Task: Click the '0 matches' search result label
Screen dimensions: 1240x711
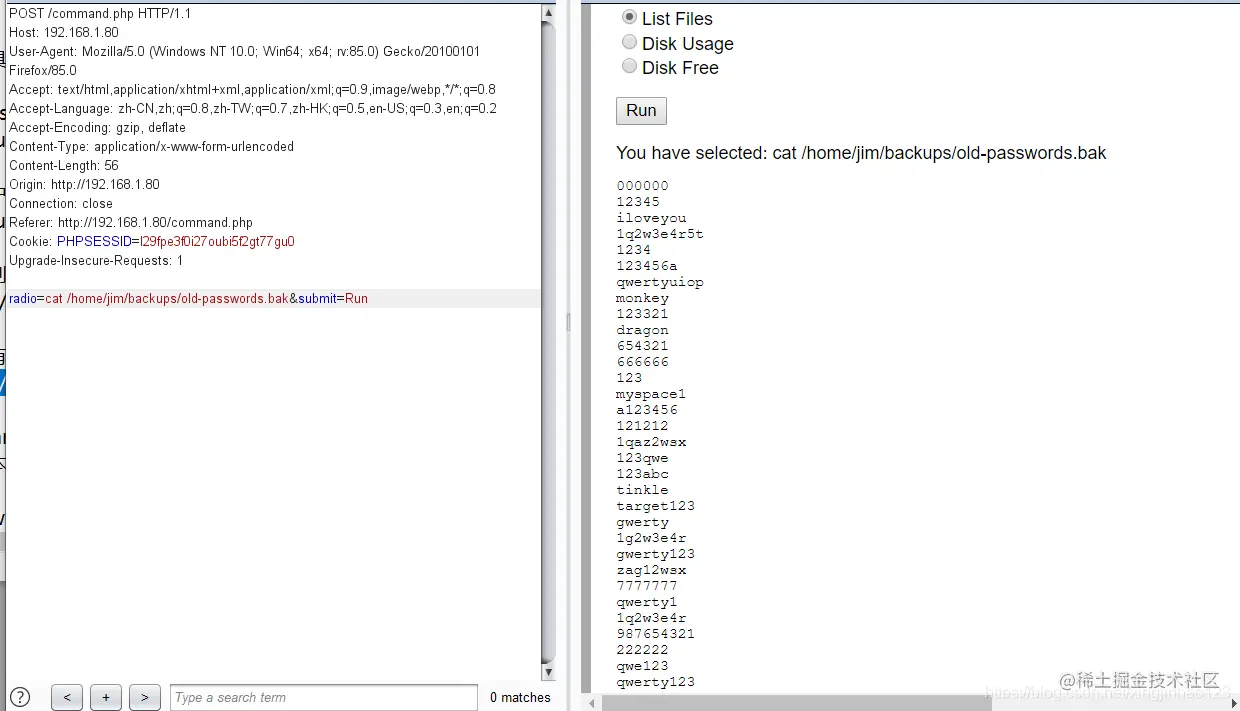Action: click(520, 698)
